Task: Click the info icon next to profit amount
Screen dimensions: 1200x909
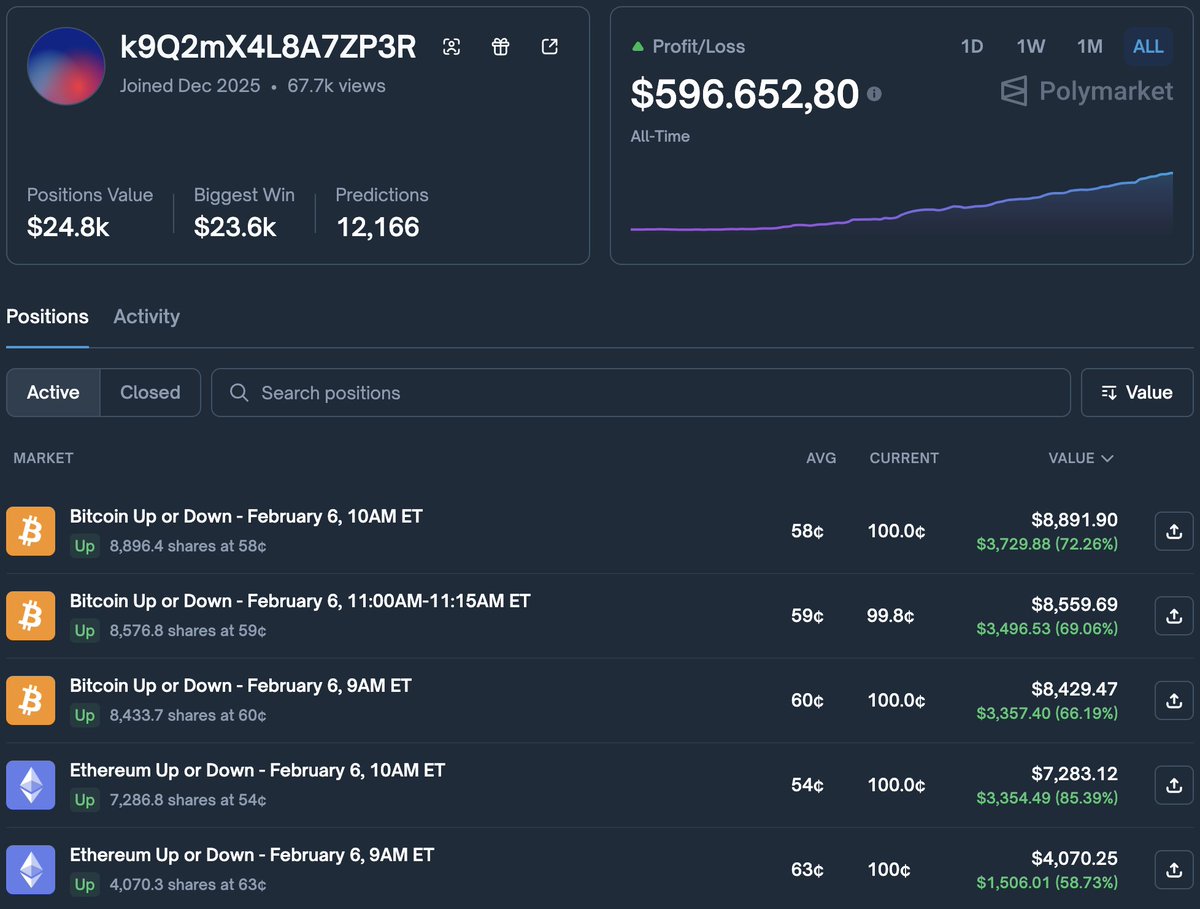Action: (874, 94)
